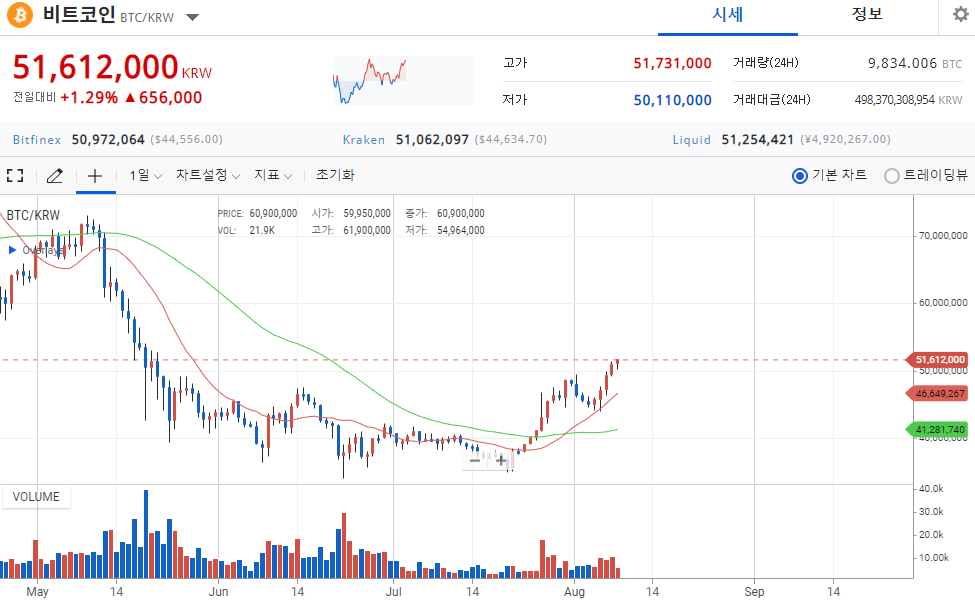Click the orange Bitcoin logo
The width and height of the screenshot is (975, 600).
click(x=20, y=15)
